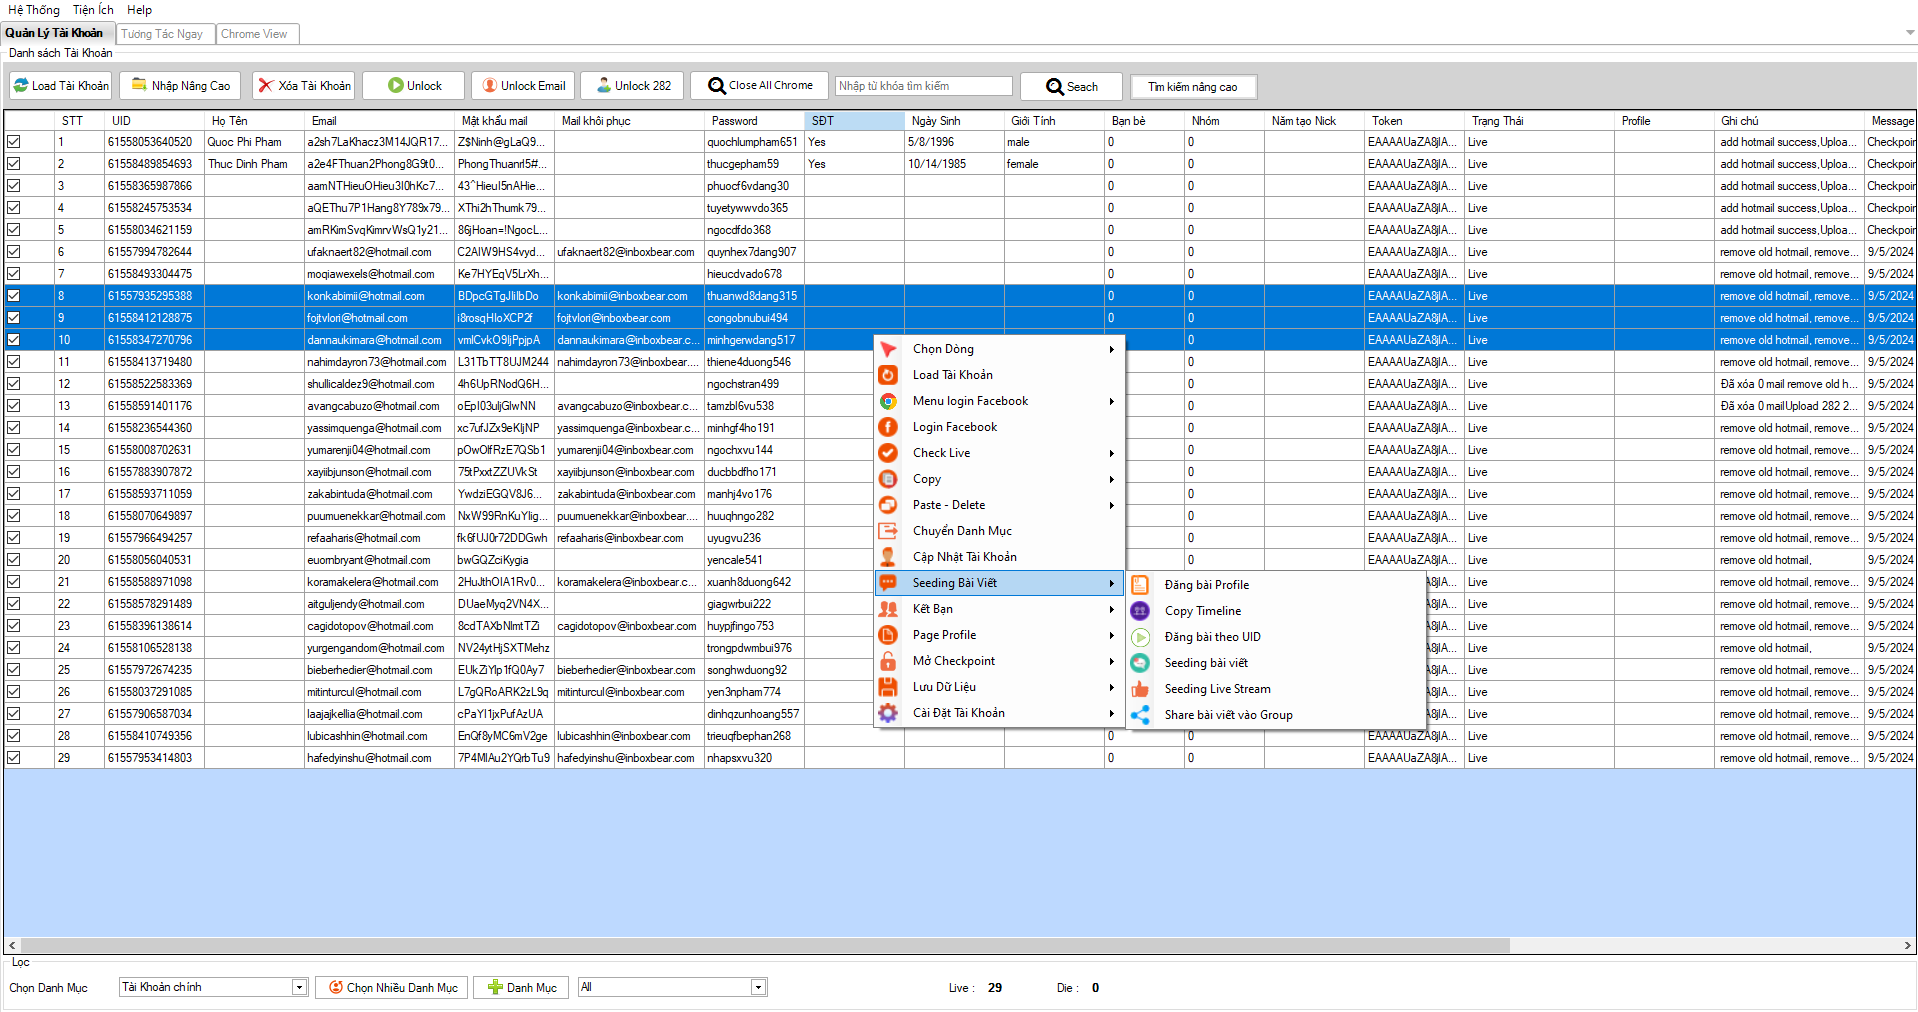Click the Load Tài Khoản refresh icon in context menu
Screen dimensions: 1918x1012
tap(887, 375)
